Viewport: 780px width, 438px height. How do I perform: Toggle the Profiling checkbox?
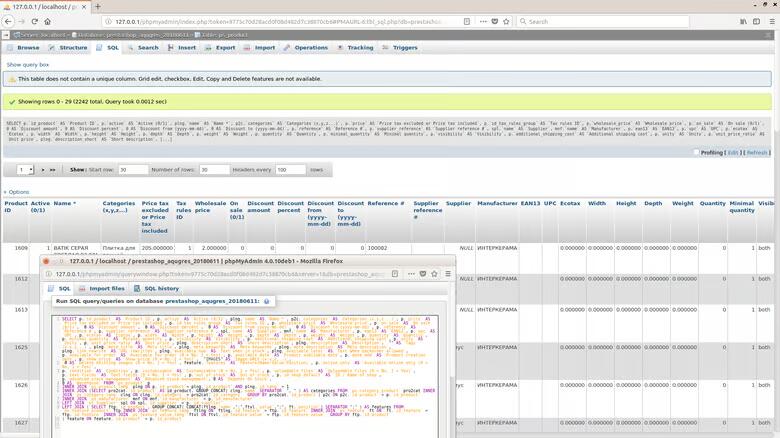coord(697,152)
